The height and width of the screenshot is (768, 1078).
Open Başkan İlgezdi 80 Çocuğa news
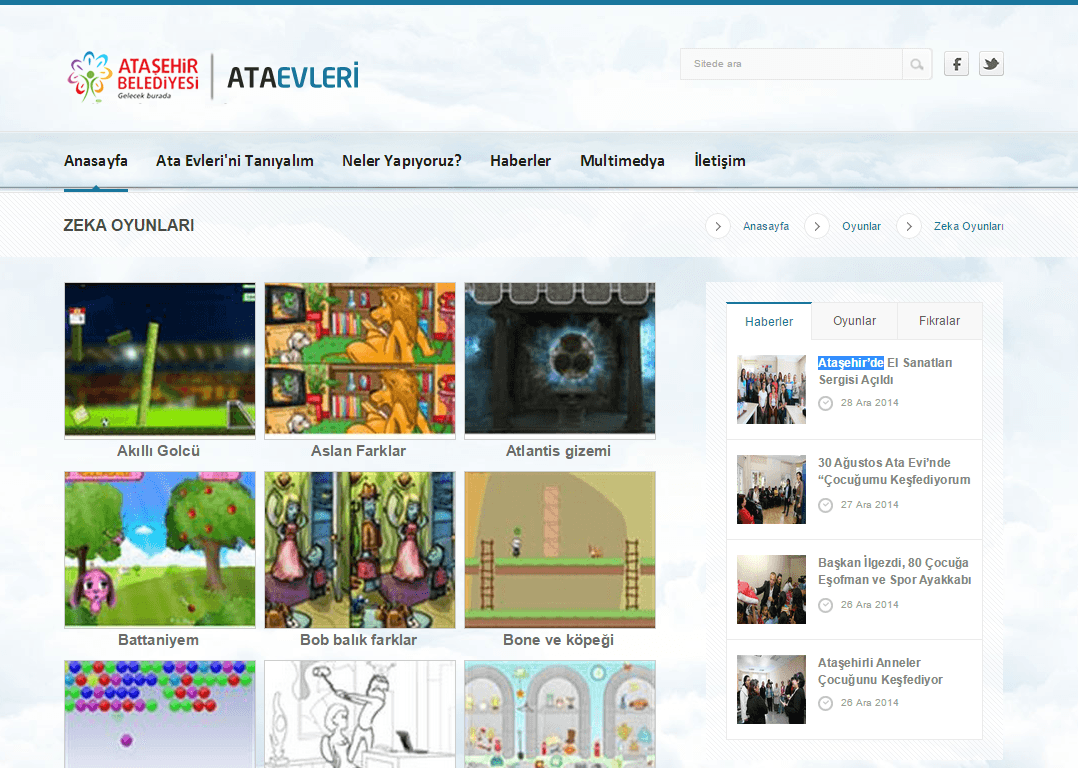[894, 571]
